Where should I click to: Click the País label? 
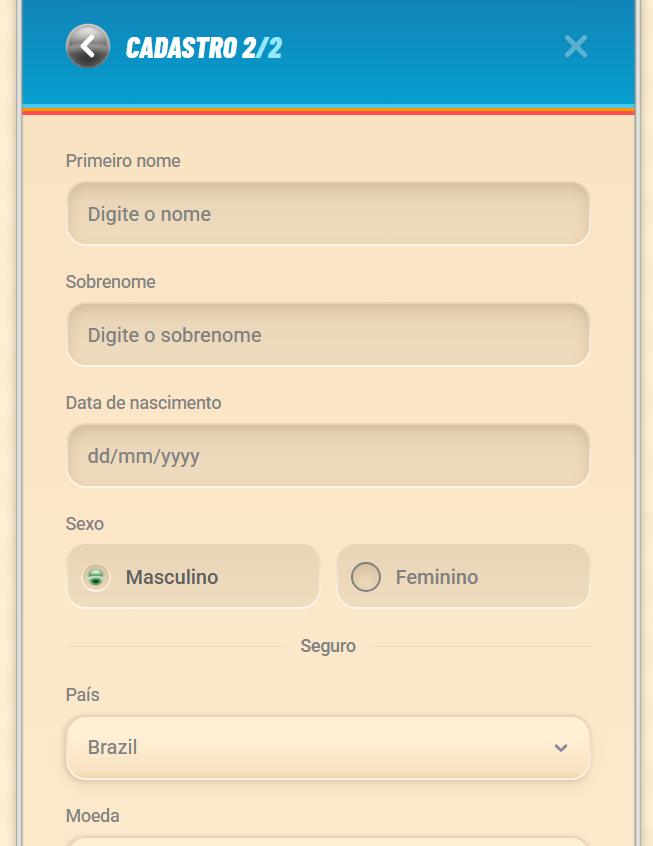[83, 694]
